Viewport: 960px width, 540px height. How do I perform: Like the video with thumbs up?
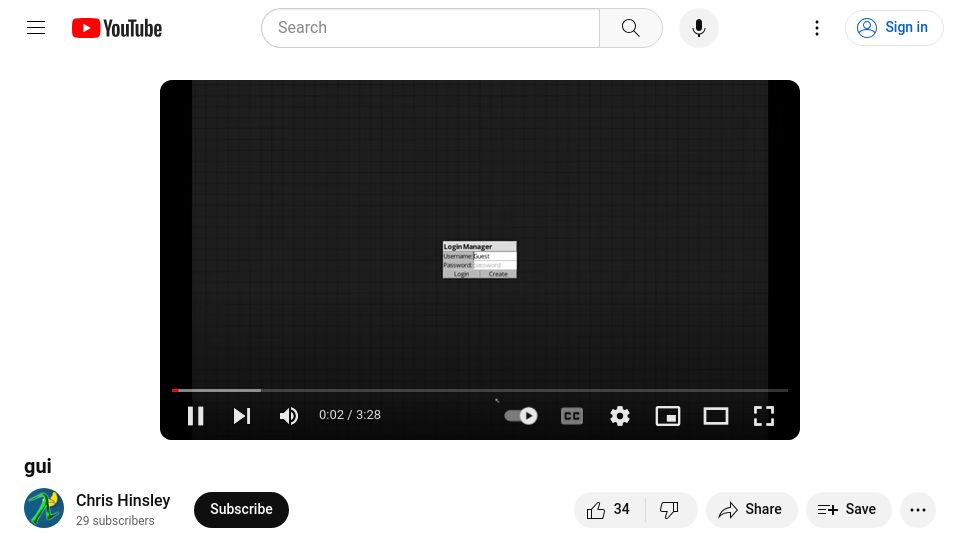pyautogui.click(x=609, y=509)
